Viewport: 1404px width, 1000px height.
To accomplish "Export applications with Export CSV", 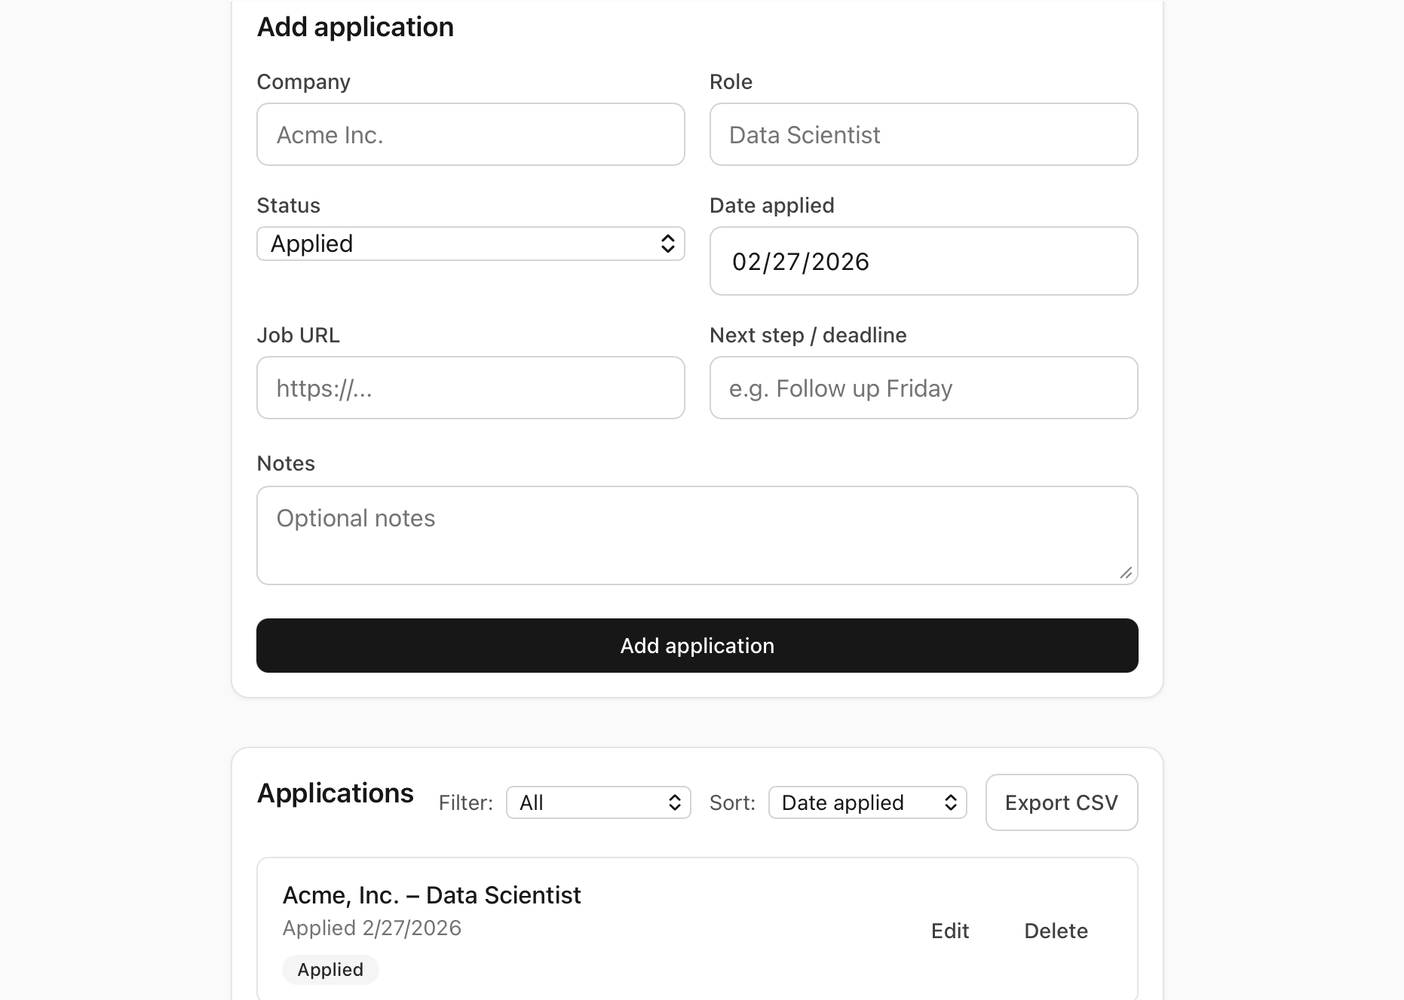I will [1061, 802].
